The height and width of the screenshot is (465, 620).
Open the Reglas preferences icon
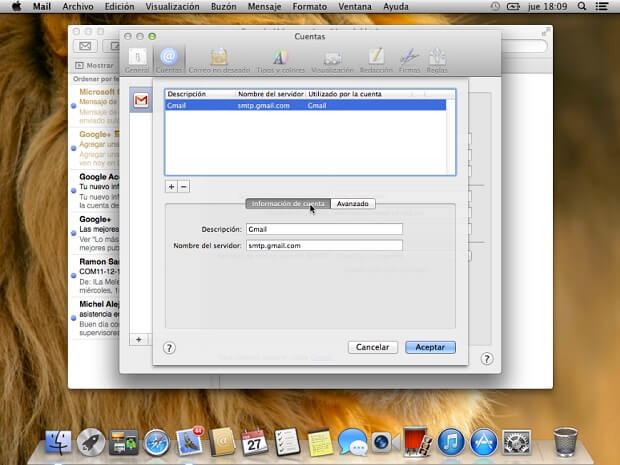[437, 58]
